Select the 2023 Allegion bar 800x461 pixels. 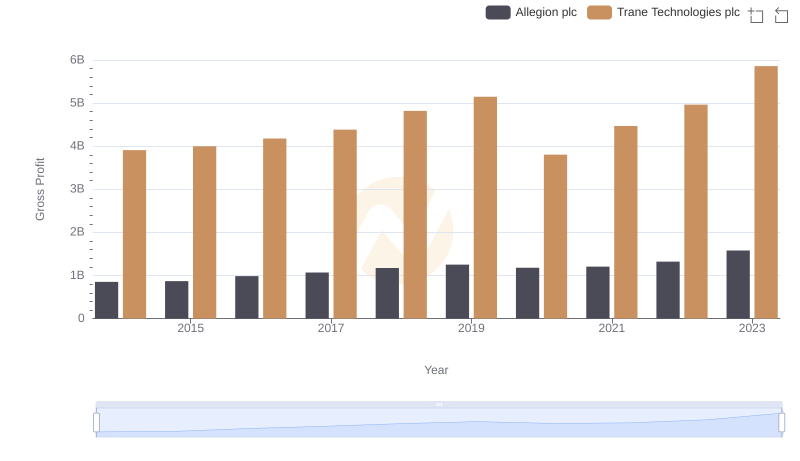[738, 284]
